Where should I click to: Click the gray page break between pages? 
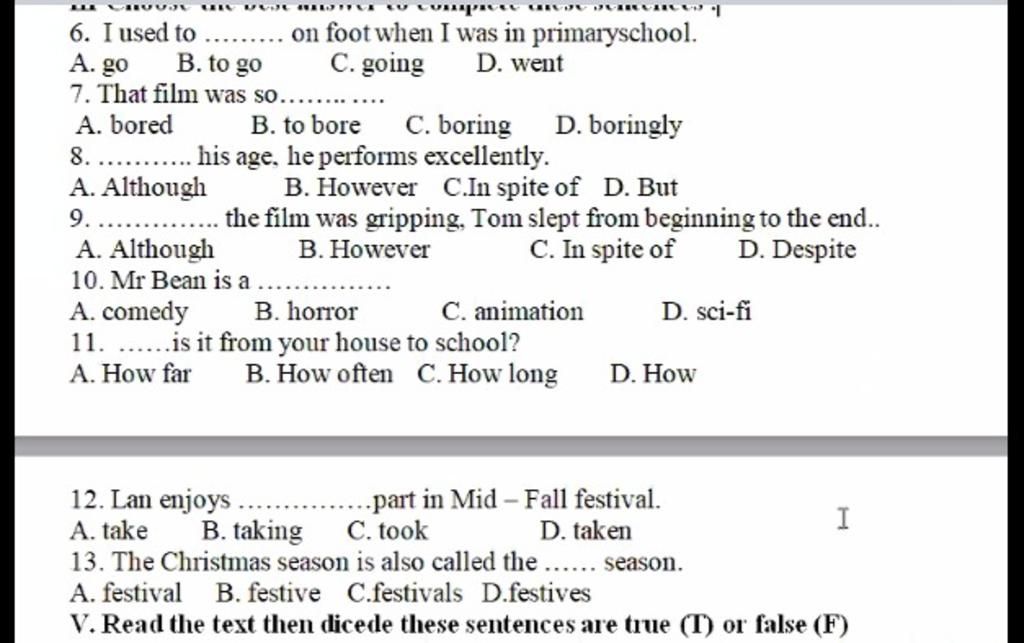[512, 447]
